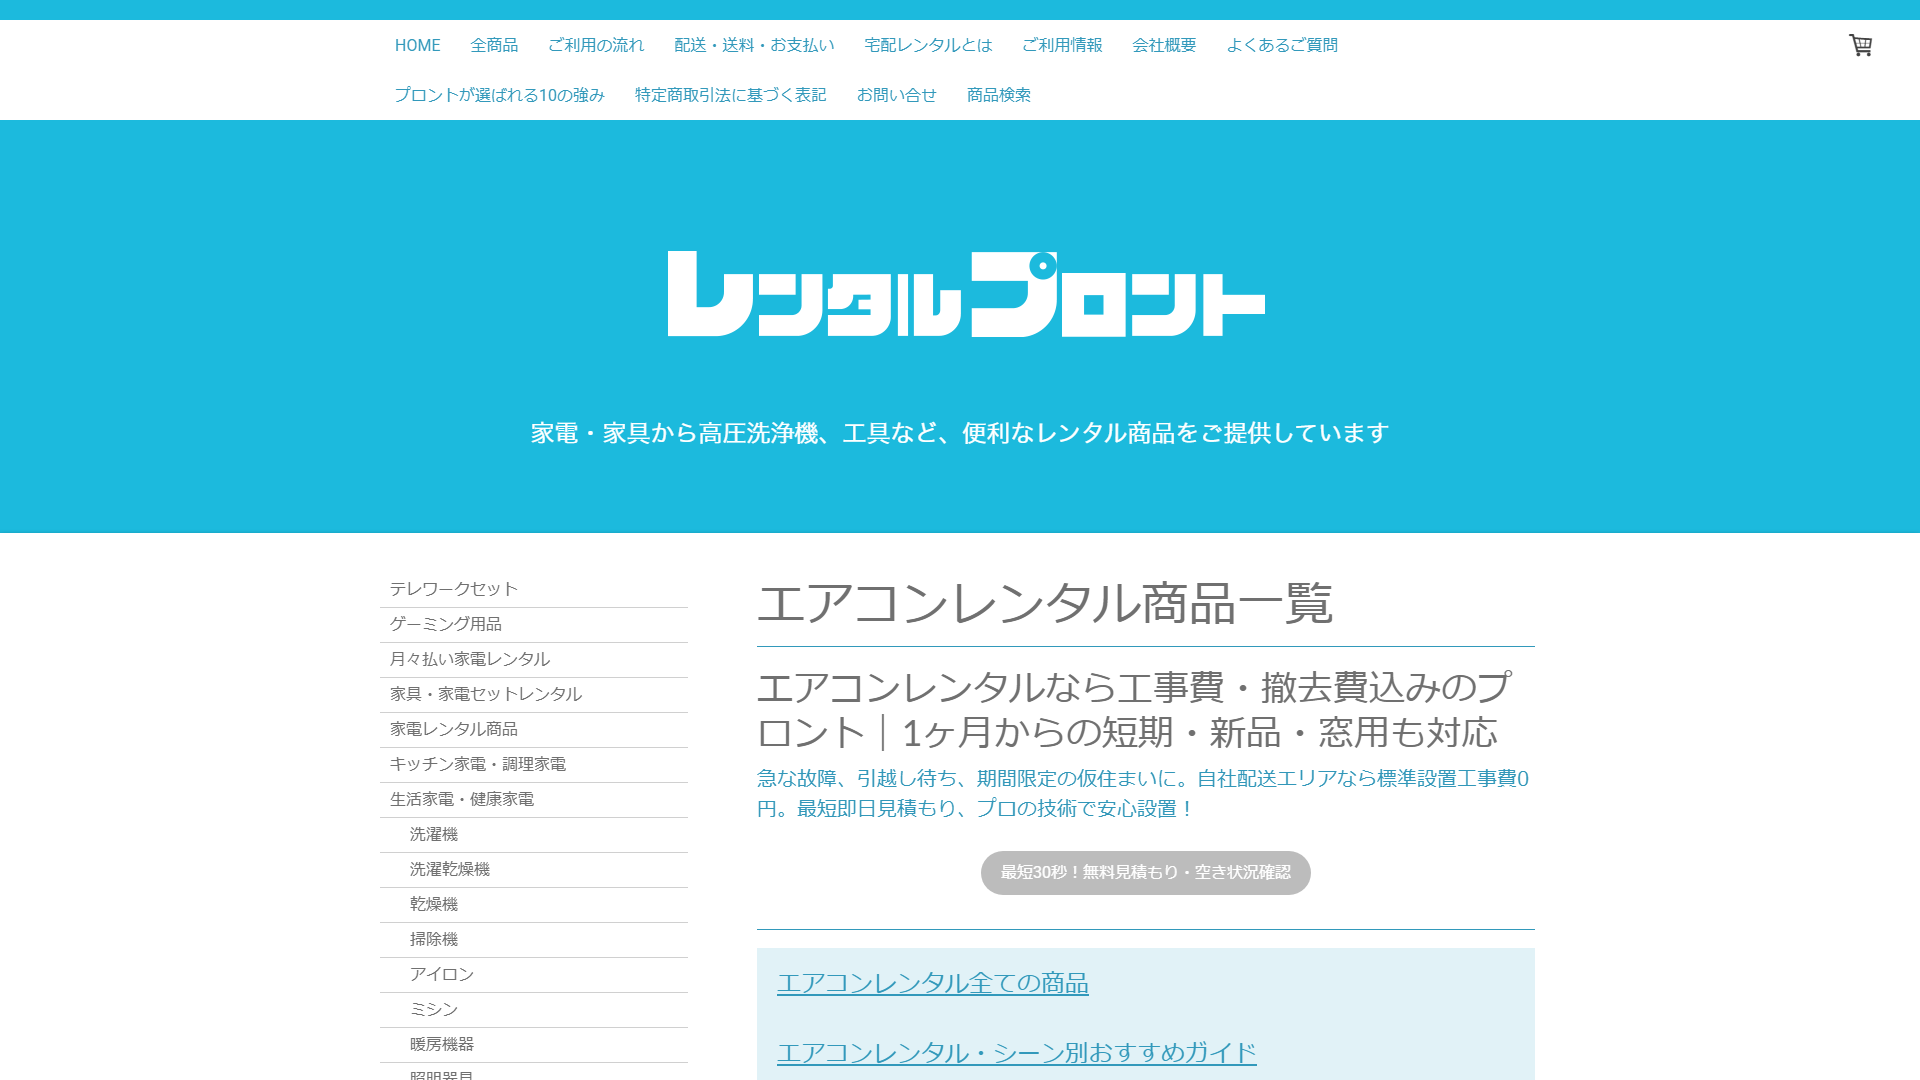
Task: Click 最短30秒！無料見積もり・空き状況確認 button
Action: pyautogui.click(x=1145, y=873)
